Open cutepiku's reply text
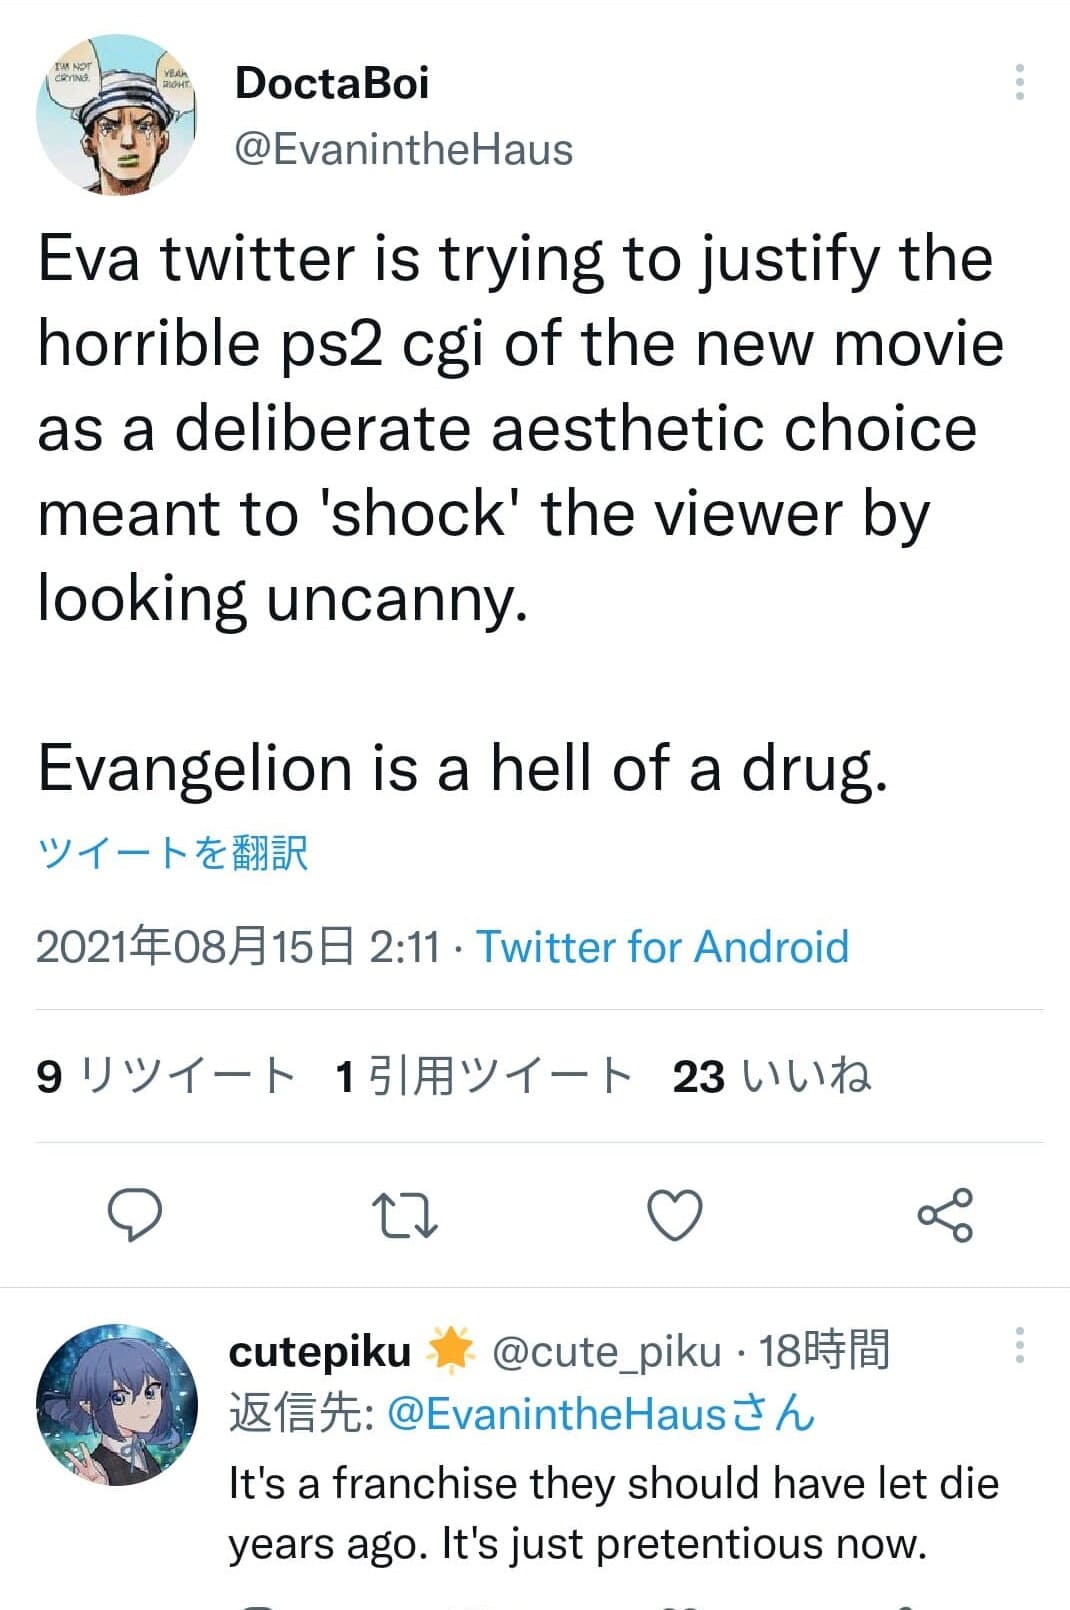Image resolution: width=1070 pixels, height=1610 pixels. [x=613, y=1513]
